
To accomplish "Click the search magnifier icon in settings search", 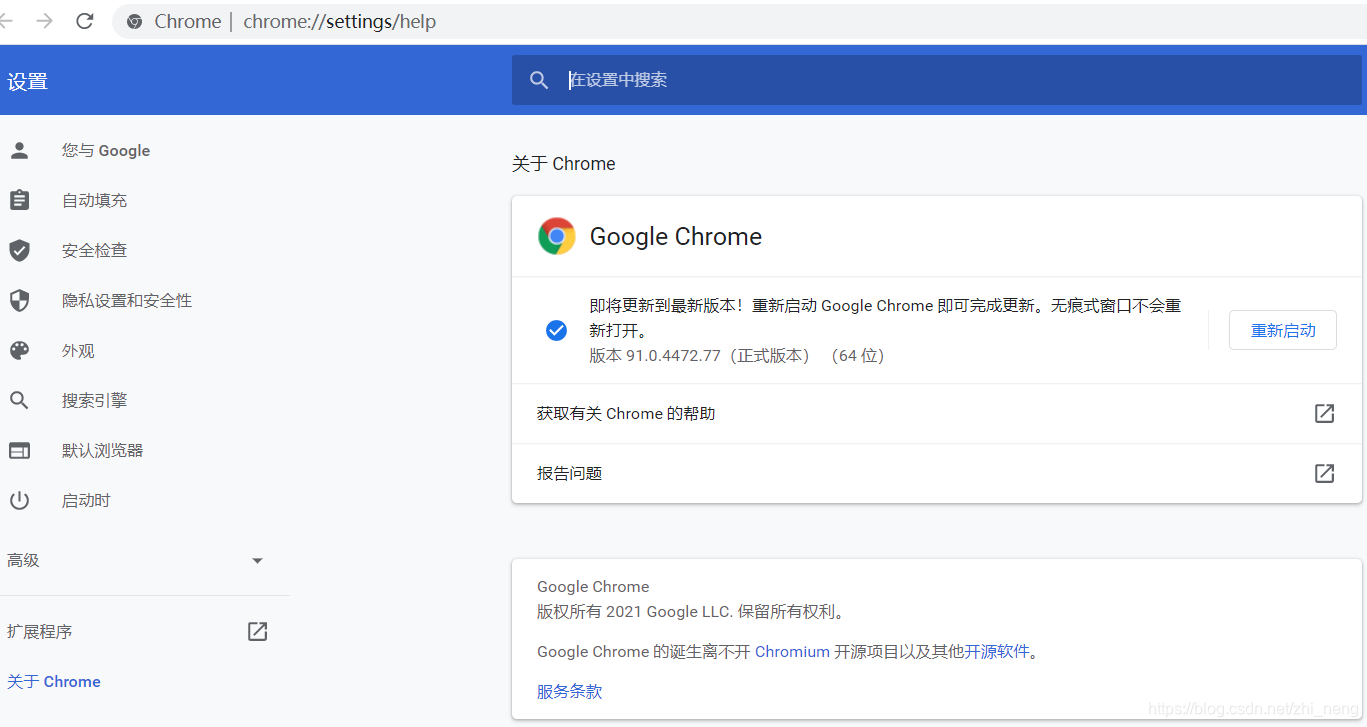I will (539, 80).
